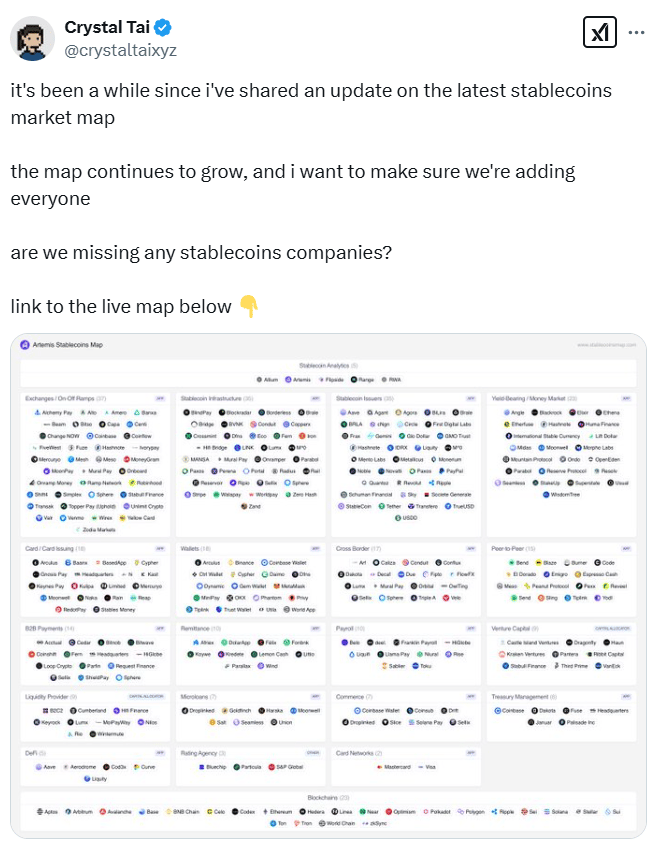Image resolution: width=660 pixels, height=841 pixels.
Task: Click the Stablecoin Issuers category title
Action: click(365, 397)
